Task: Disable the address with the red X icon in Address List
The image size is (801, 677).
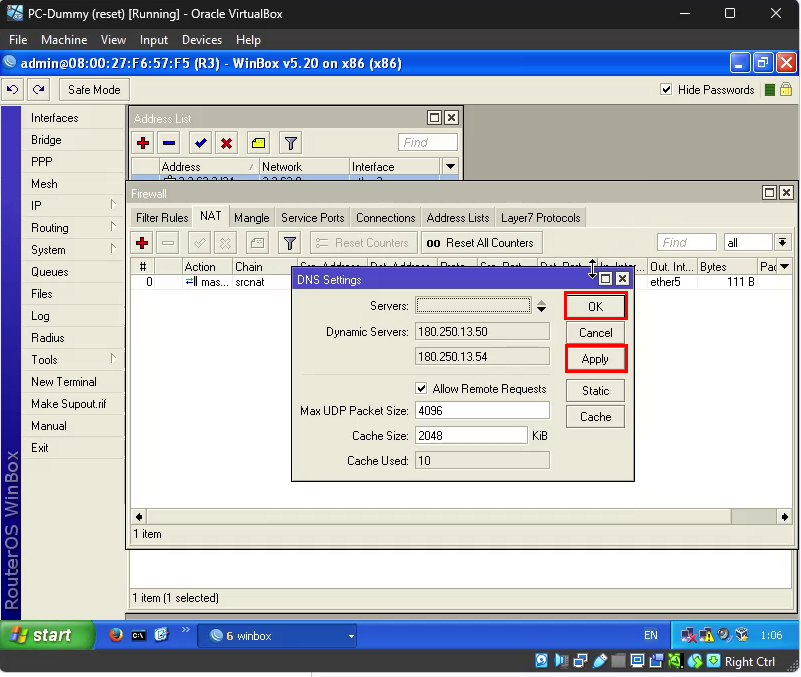Action: pyautogui.click(x=227, y=143)
